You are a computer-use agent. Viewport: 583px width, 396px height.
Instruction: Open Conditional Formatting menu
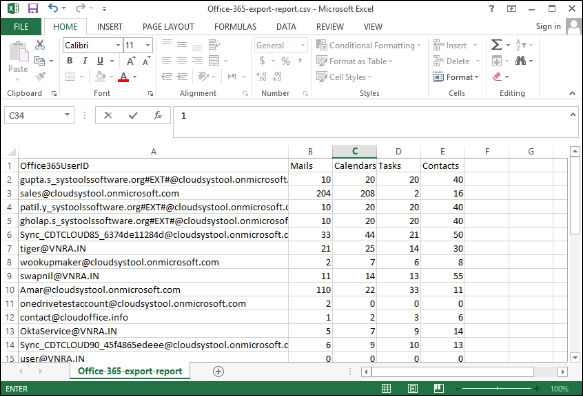point(368,45)
